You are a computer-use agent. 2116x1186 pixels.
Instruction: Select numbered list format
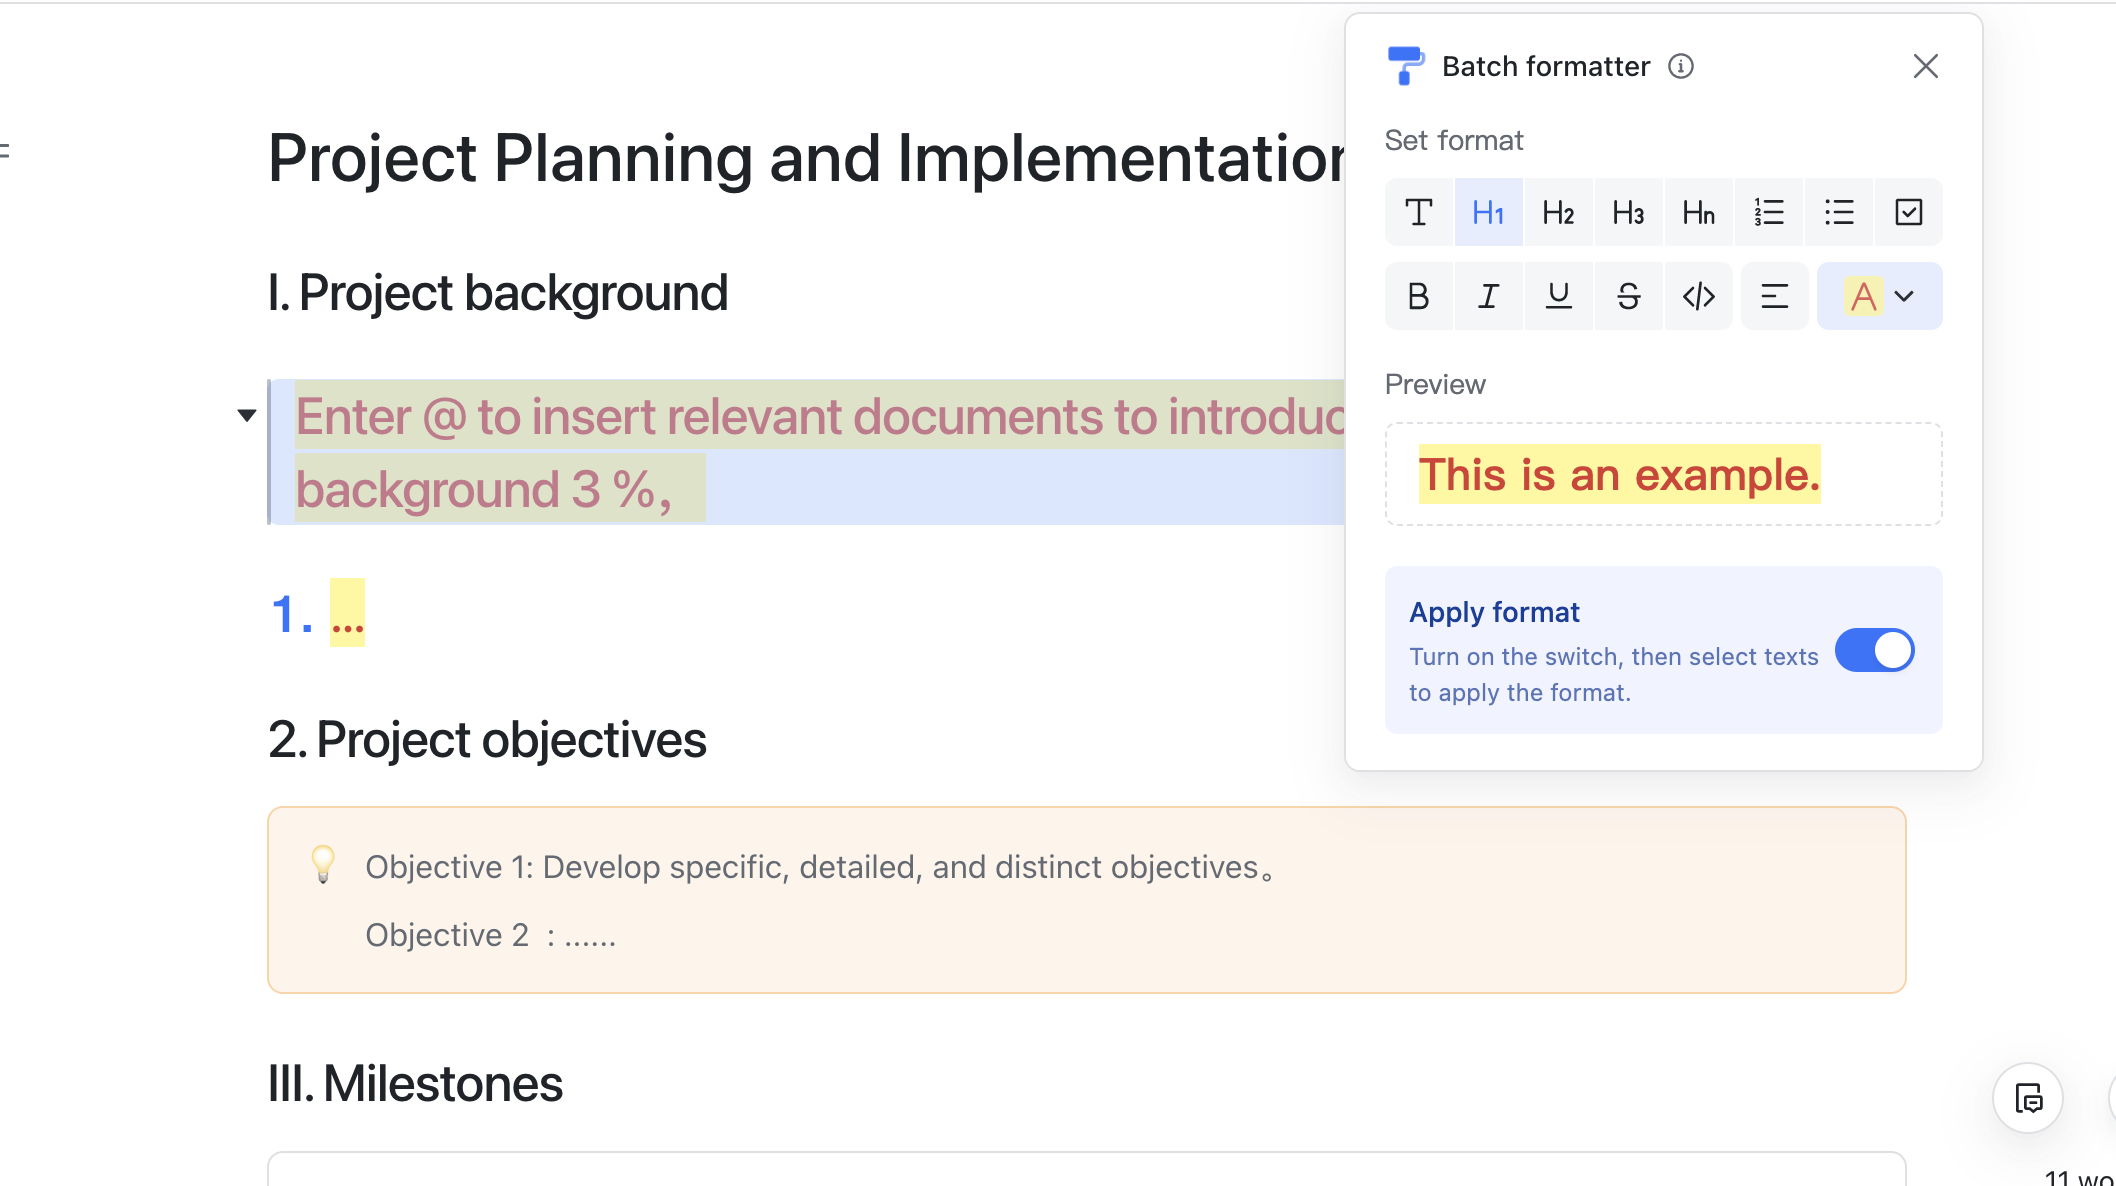pos(1768,212)
